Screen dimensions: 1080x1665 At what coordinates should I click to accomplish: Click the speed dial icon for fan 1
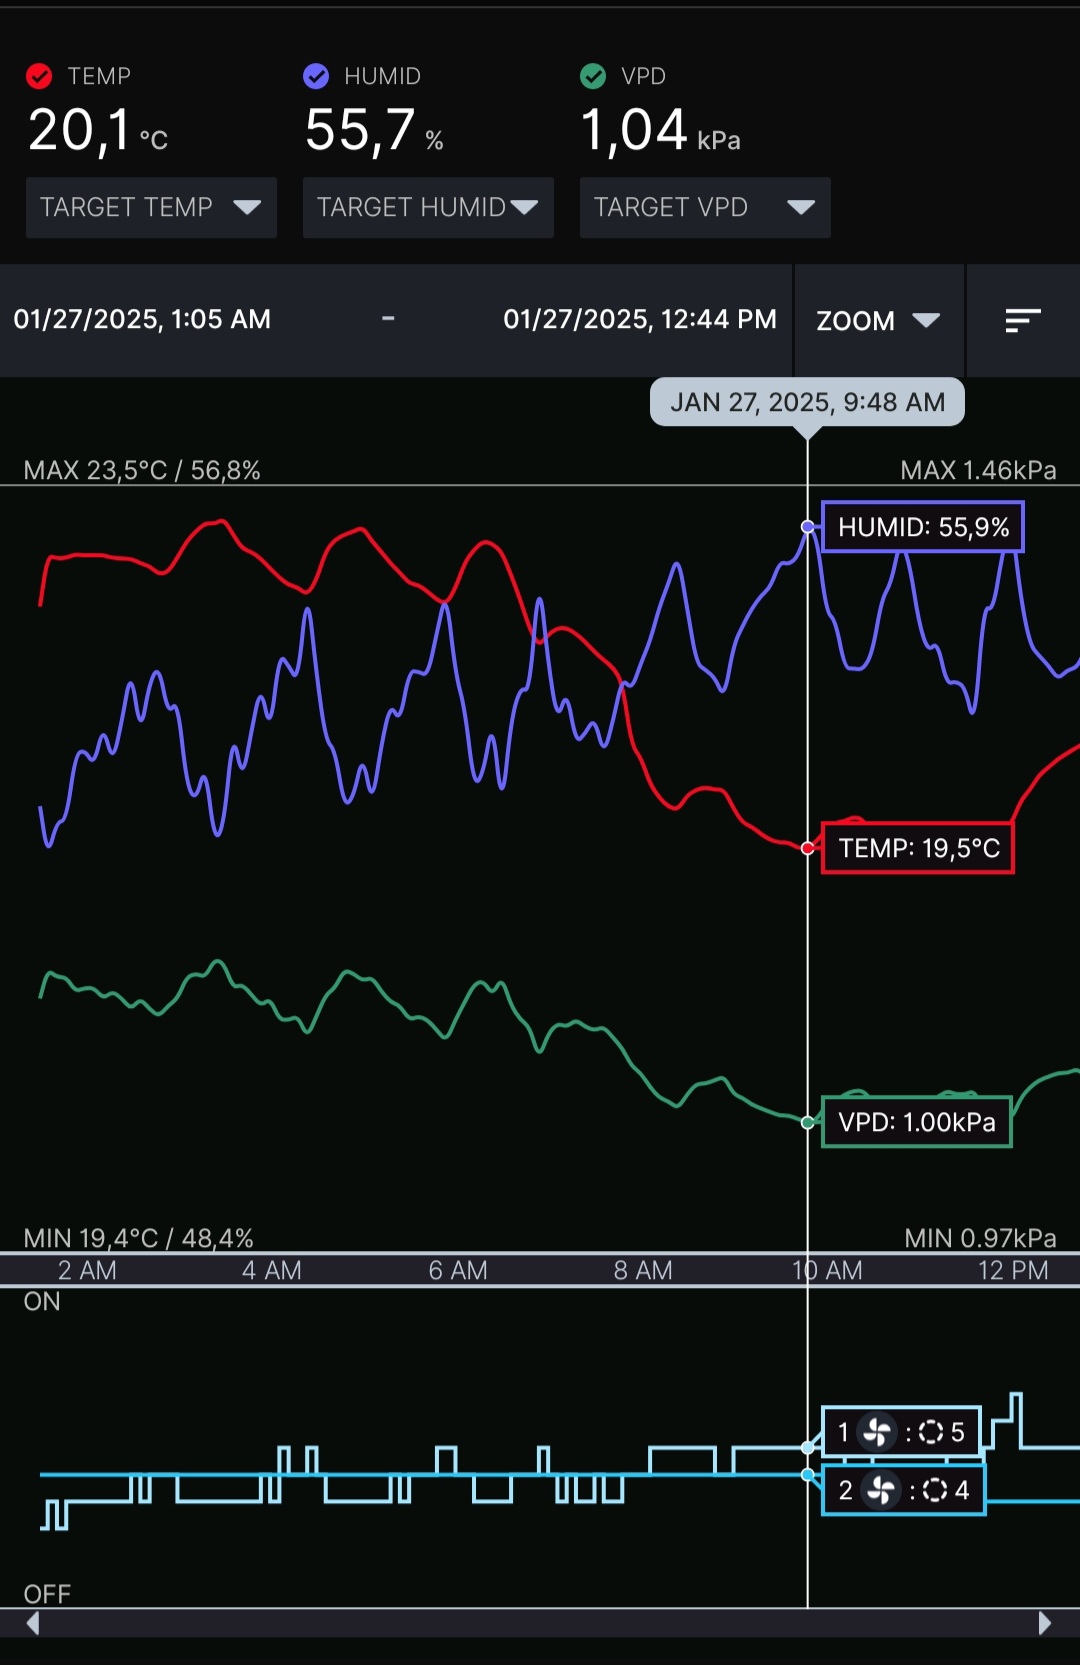point(931,1432)
